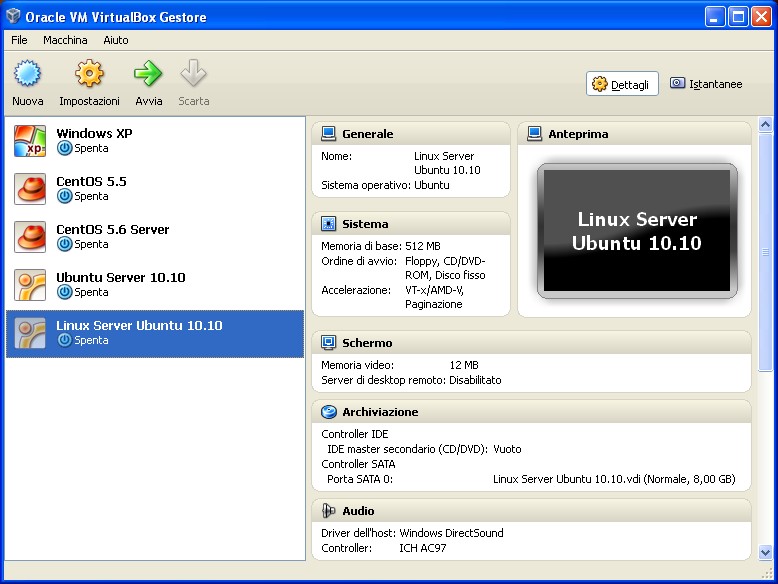Click the Spenta status under CentOS 5.5

[x=91, y=196]
